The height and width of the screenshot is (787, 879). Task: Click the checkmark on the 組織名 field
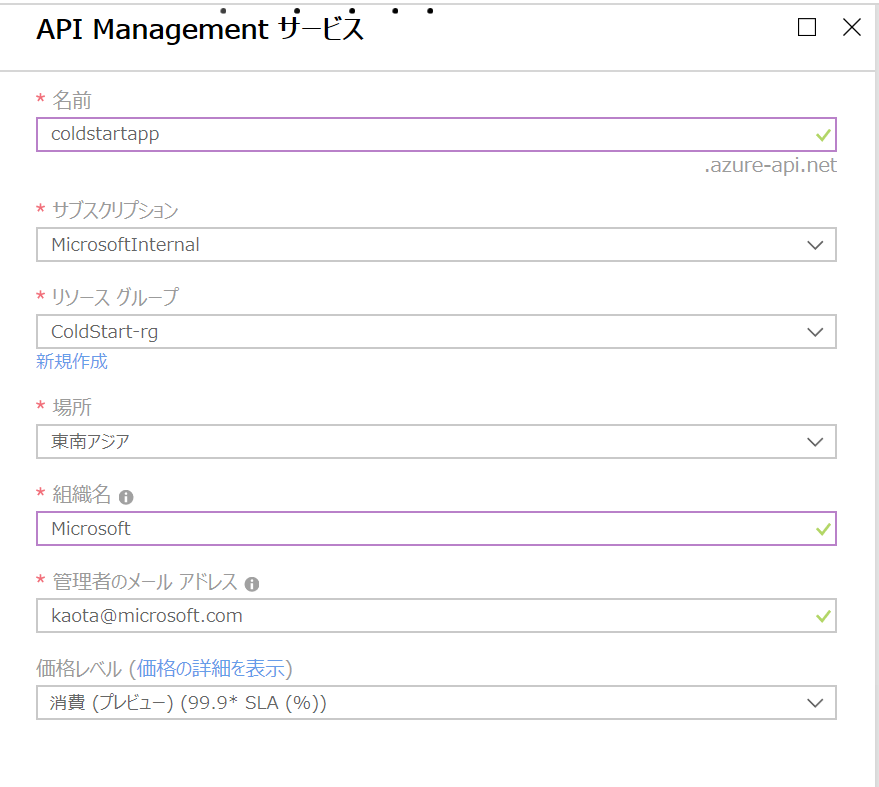point(822,528)
